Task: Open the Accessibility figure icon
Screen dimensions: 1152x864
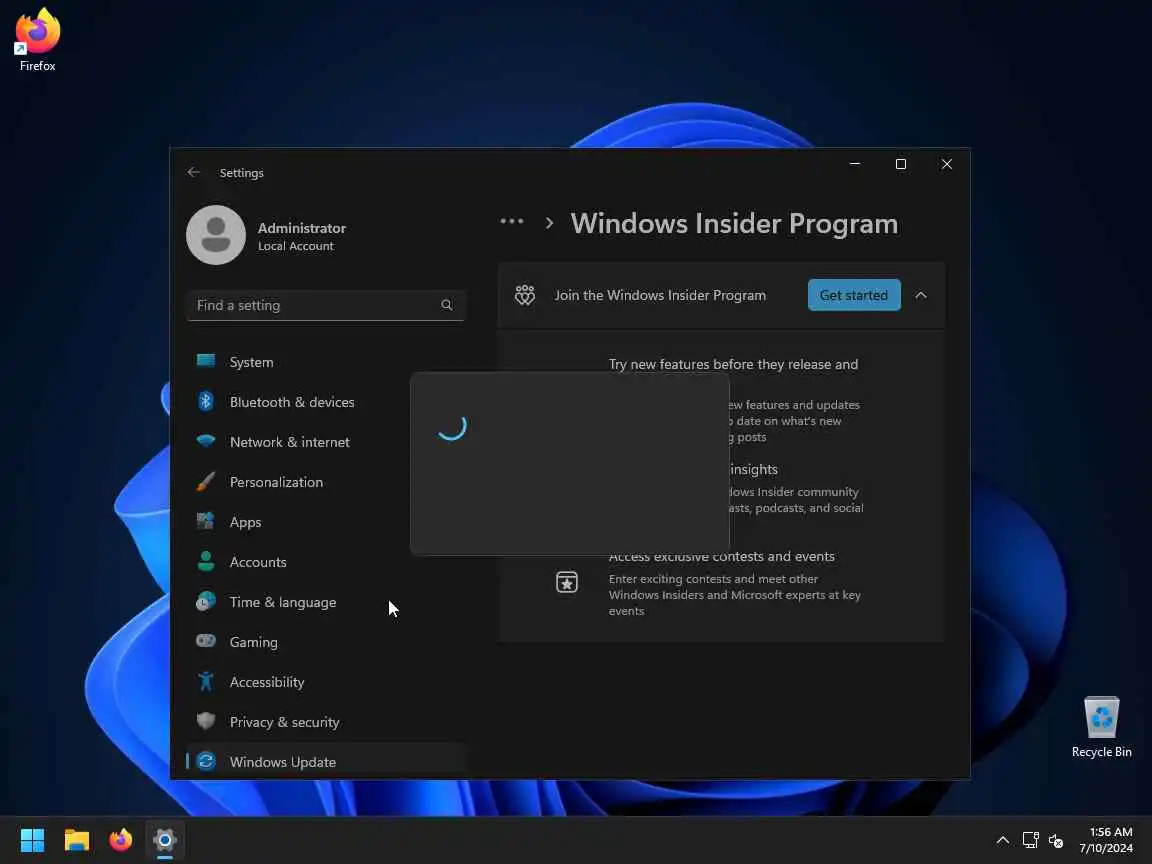Action: click(206, 681)
